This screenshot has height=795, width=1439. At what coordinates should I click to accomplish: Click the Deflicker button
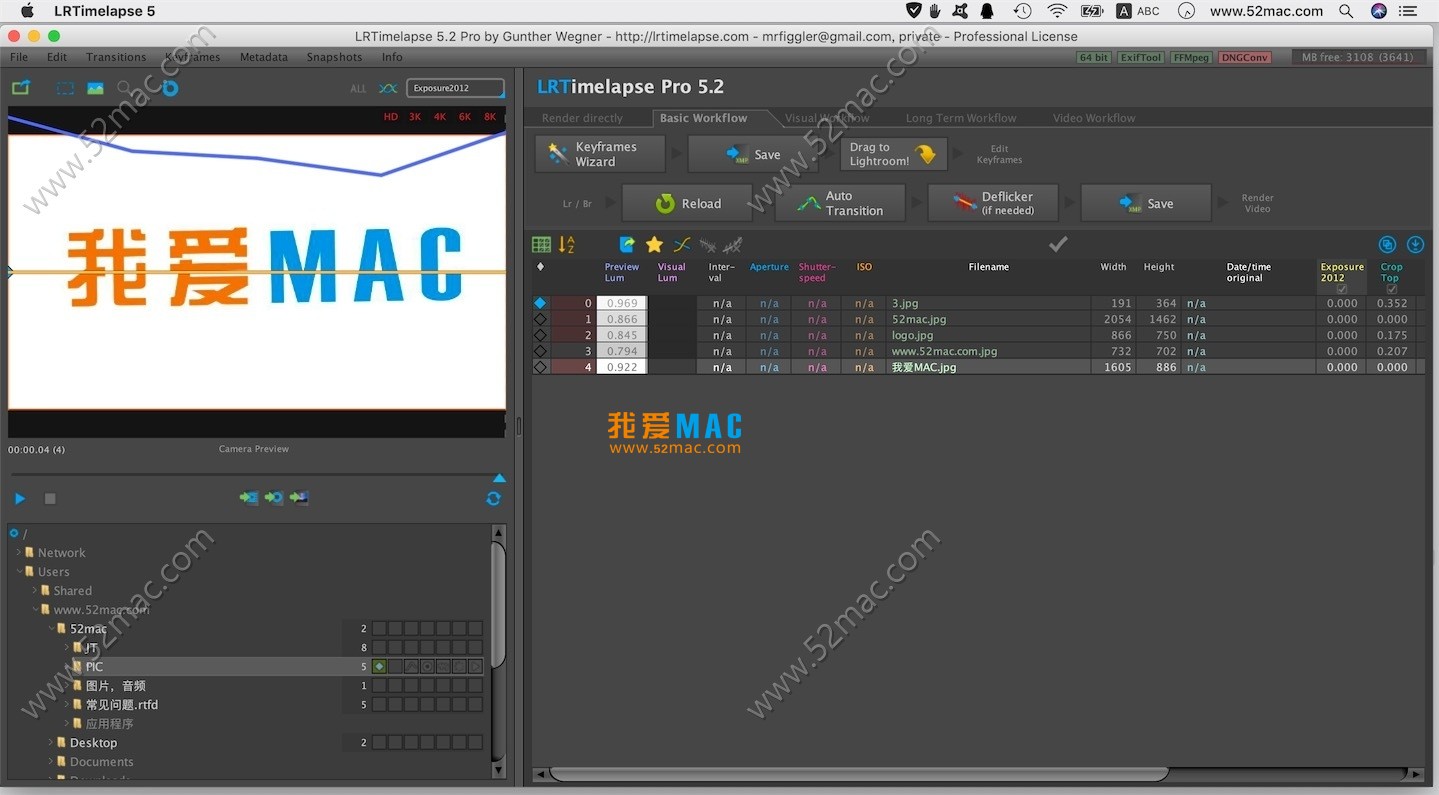993,203
